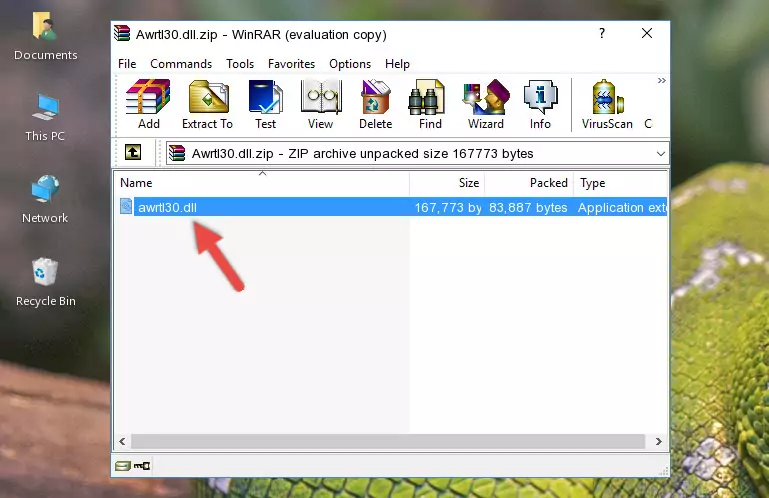Image resolution: width=769 pixels, height=498 pixels.
Task: Select the Network desktop icon
Action: (45, 199)
